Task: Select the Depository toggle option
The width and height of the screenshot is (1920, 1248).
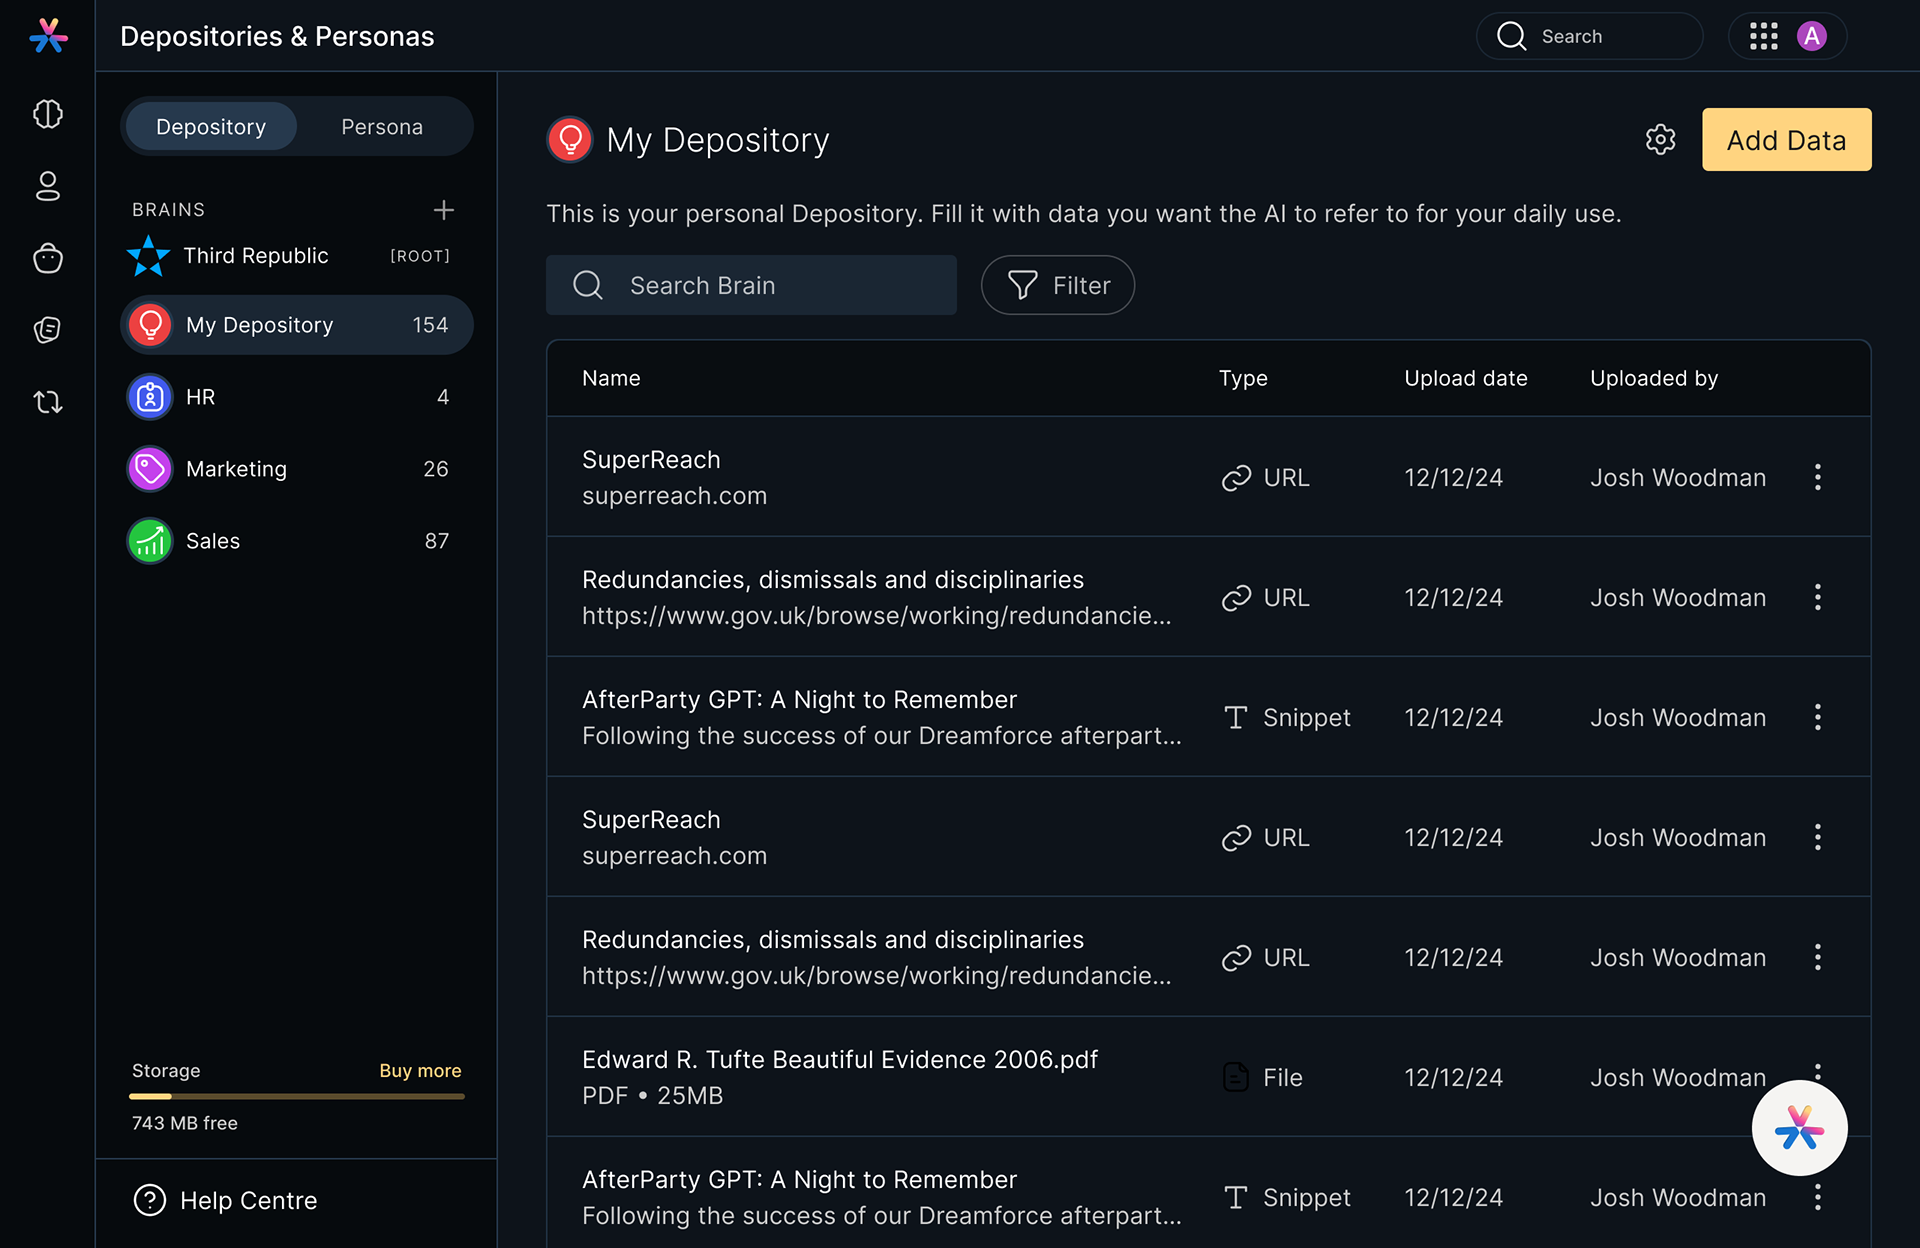Action: coord(211,127)
